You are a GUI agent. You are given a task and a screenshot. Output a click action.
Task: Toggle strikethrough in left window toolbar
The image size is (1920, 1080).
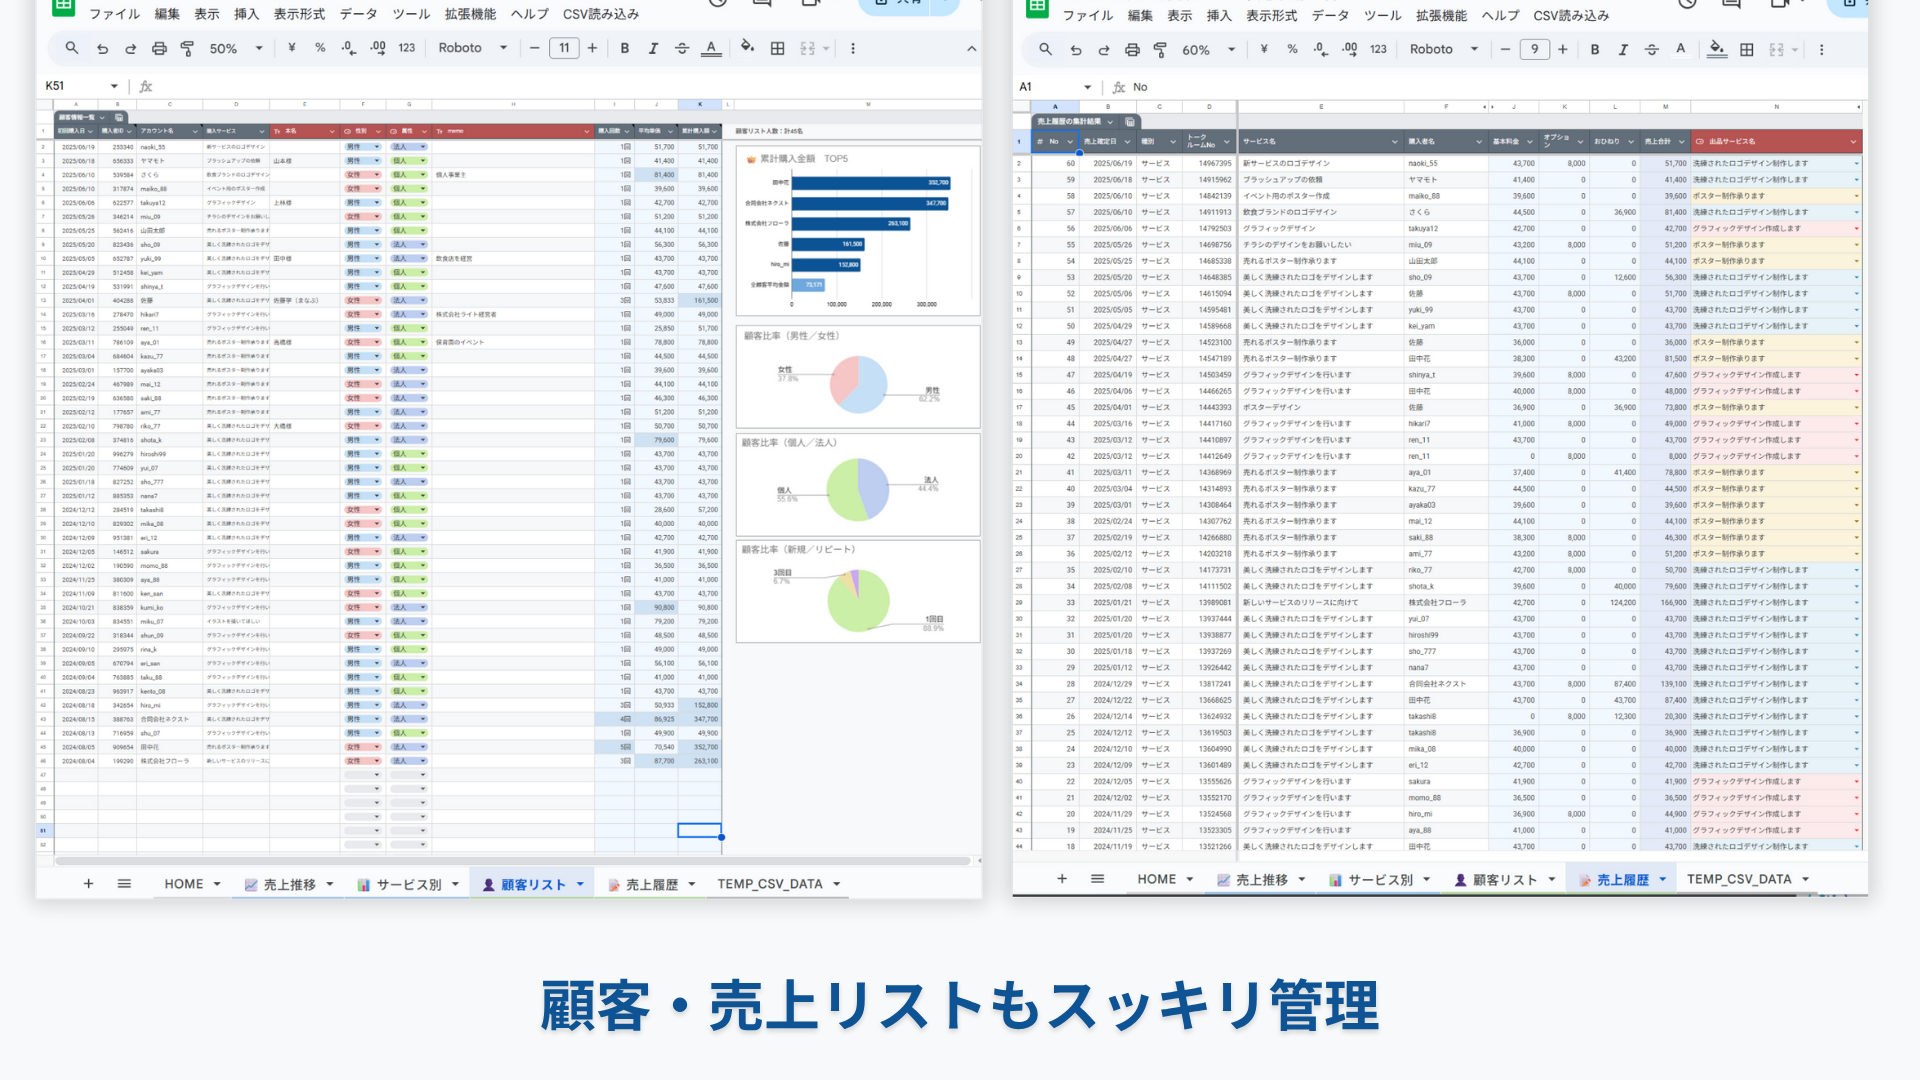(x=682, y=48)
